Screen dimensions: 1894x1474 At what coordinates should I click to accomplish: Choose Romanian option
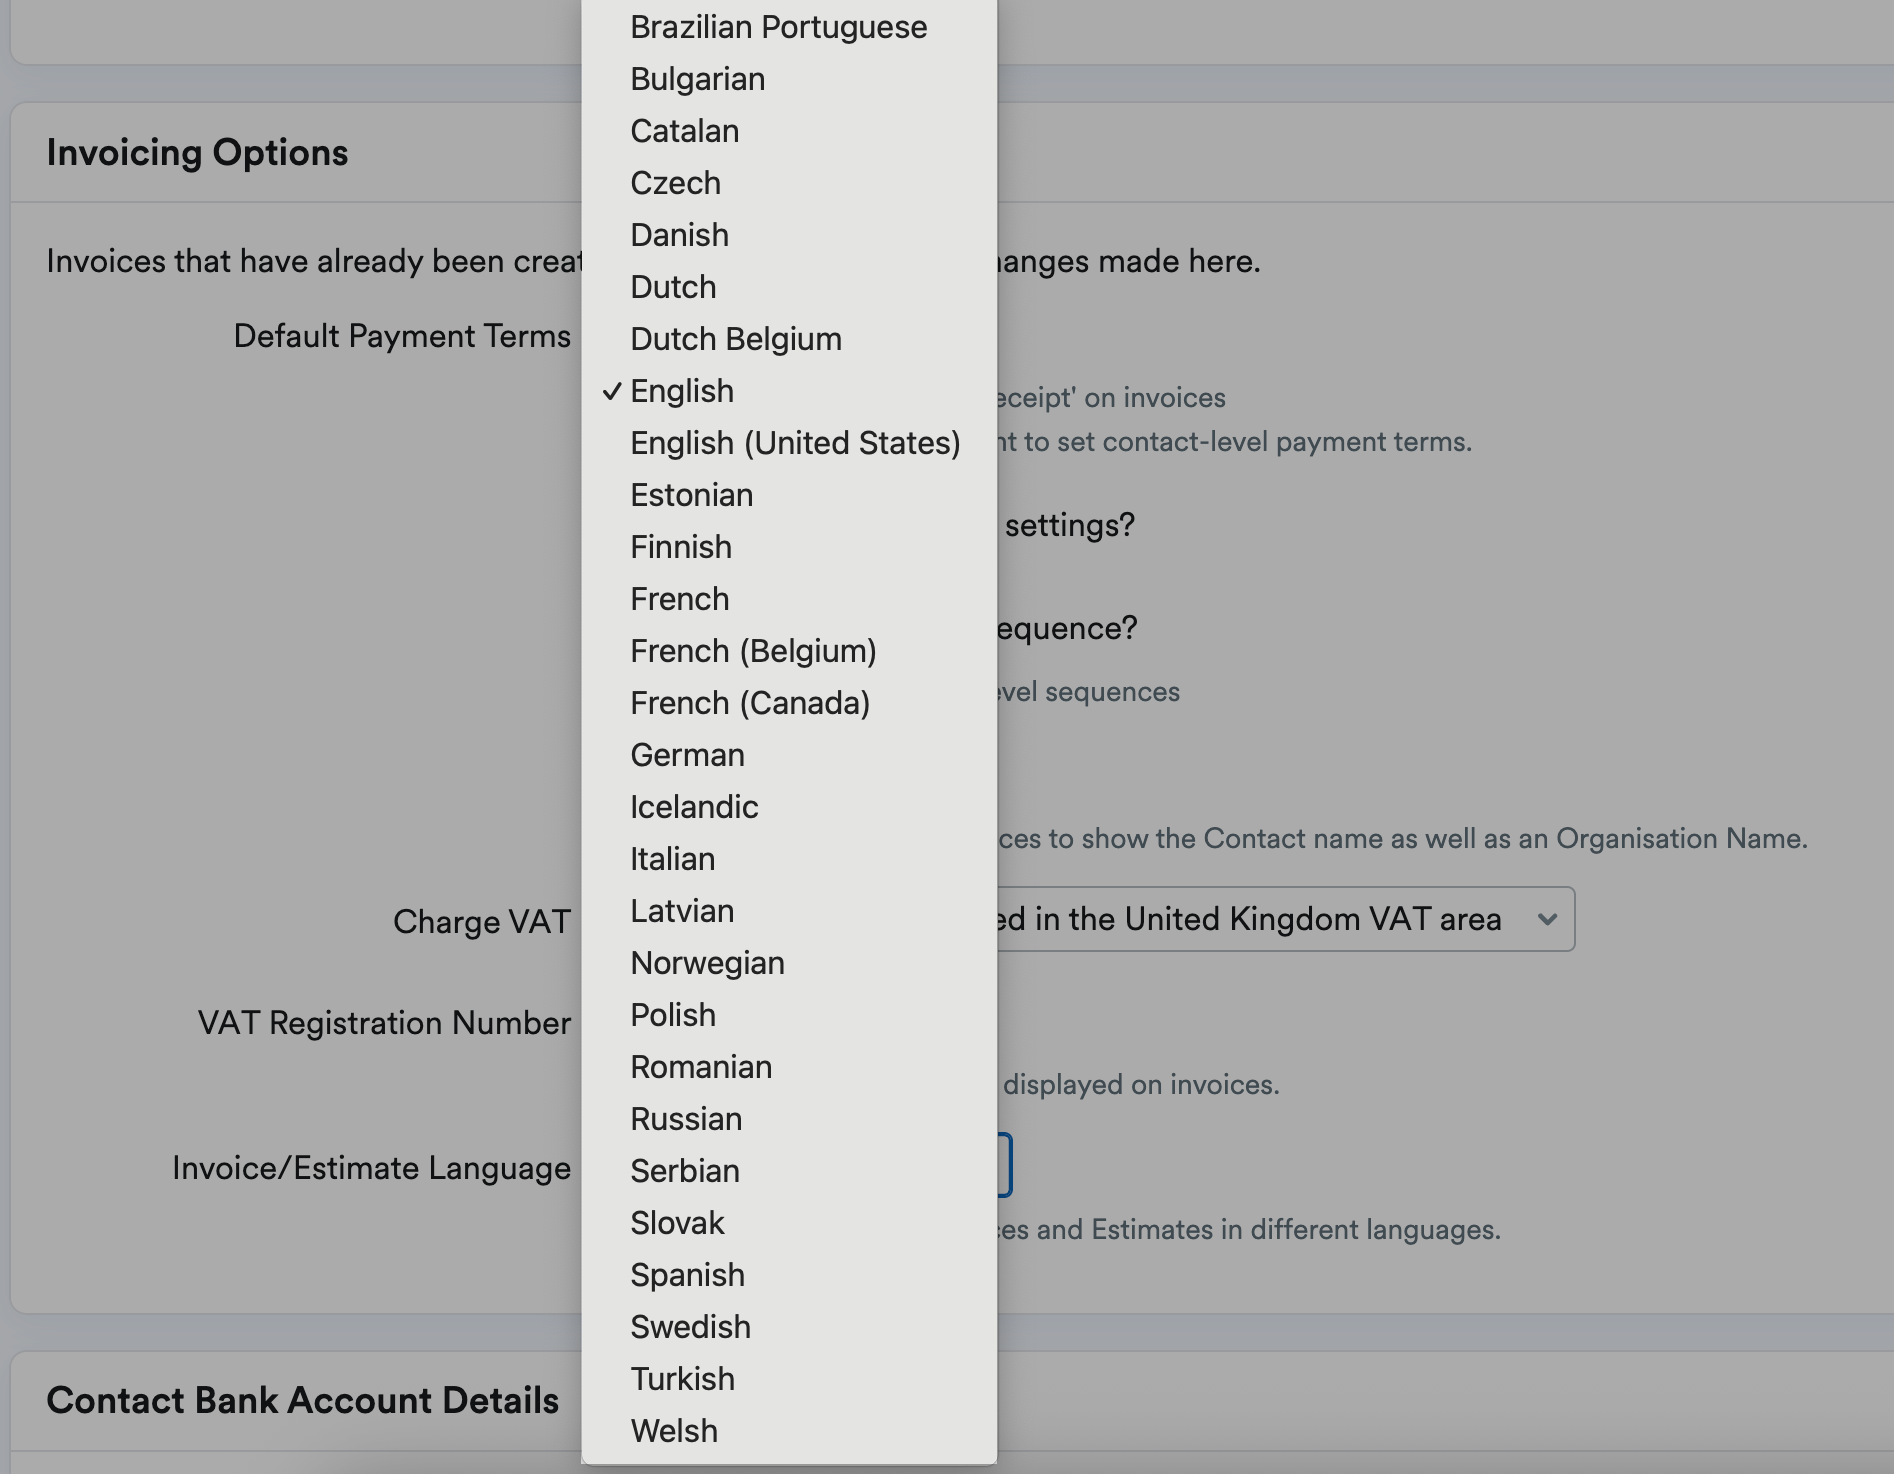(x=789, y=1067)
